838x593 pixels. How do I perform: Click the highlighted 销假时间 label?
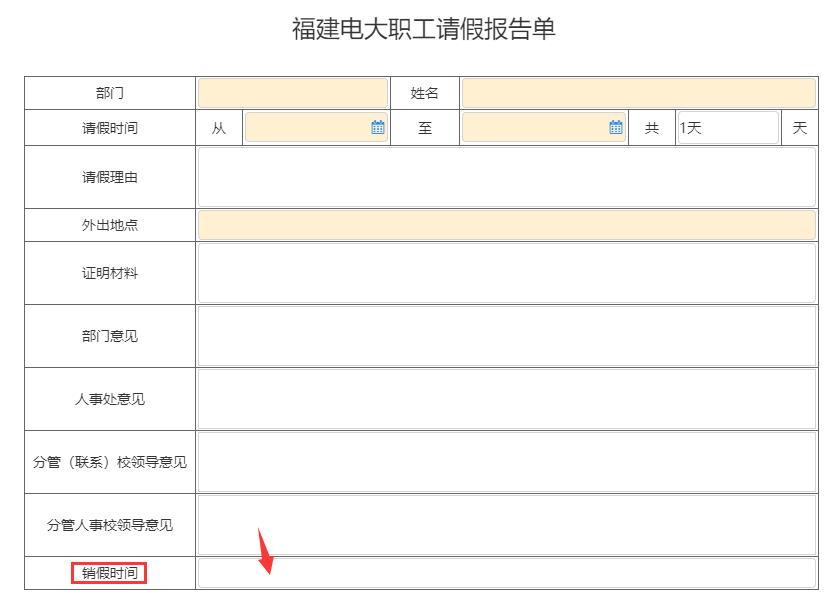(110, 573)
